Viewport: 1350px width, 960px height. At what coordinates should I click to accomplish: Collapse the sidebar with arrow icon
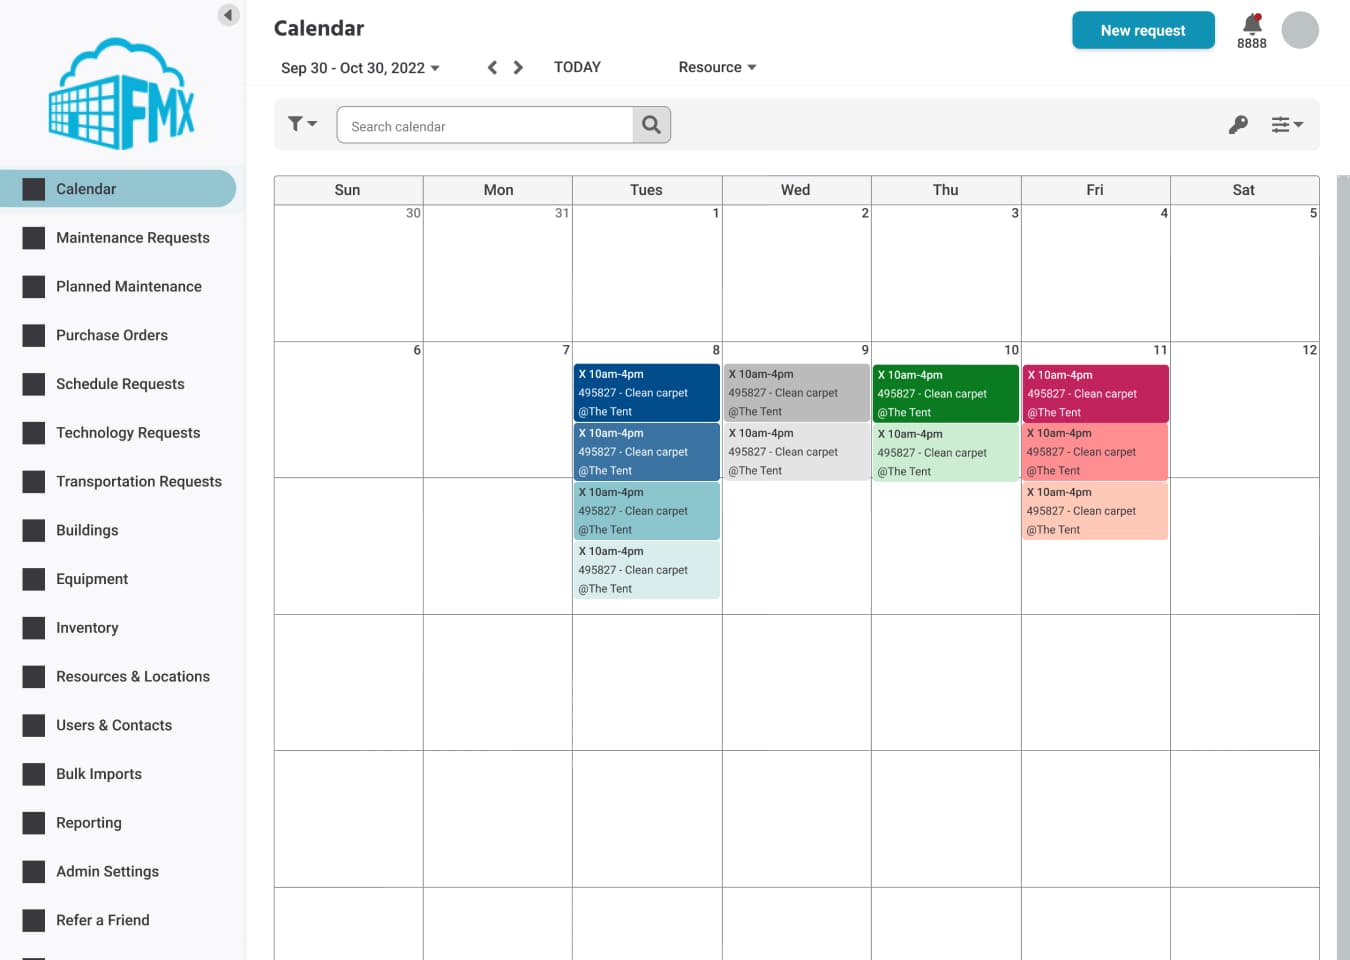coord(228,15)
